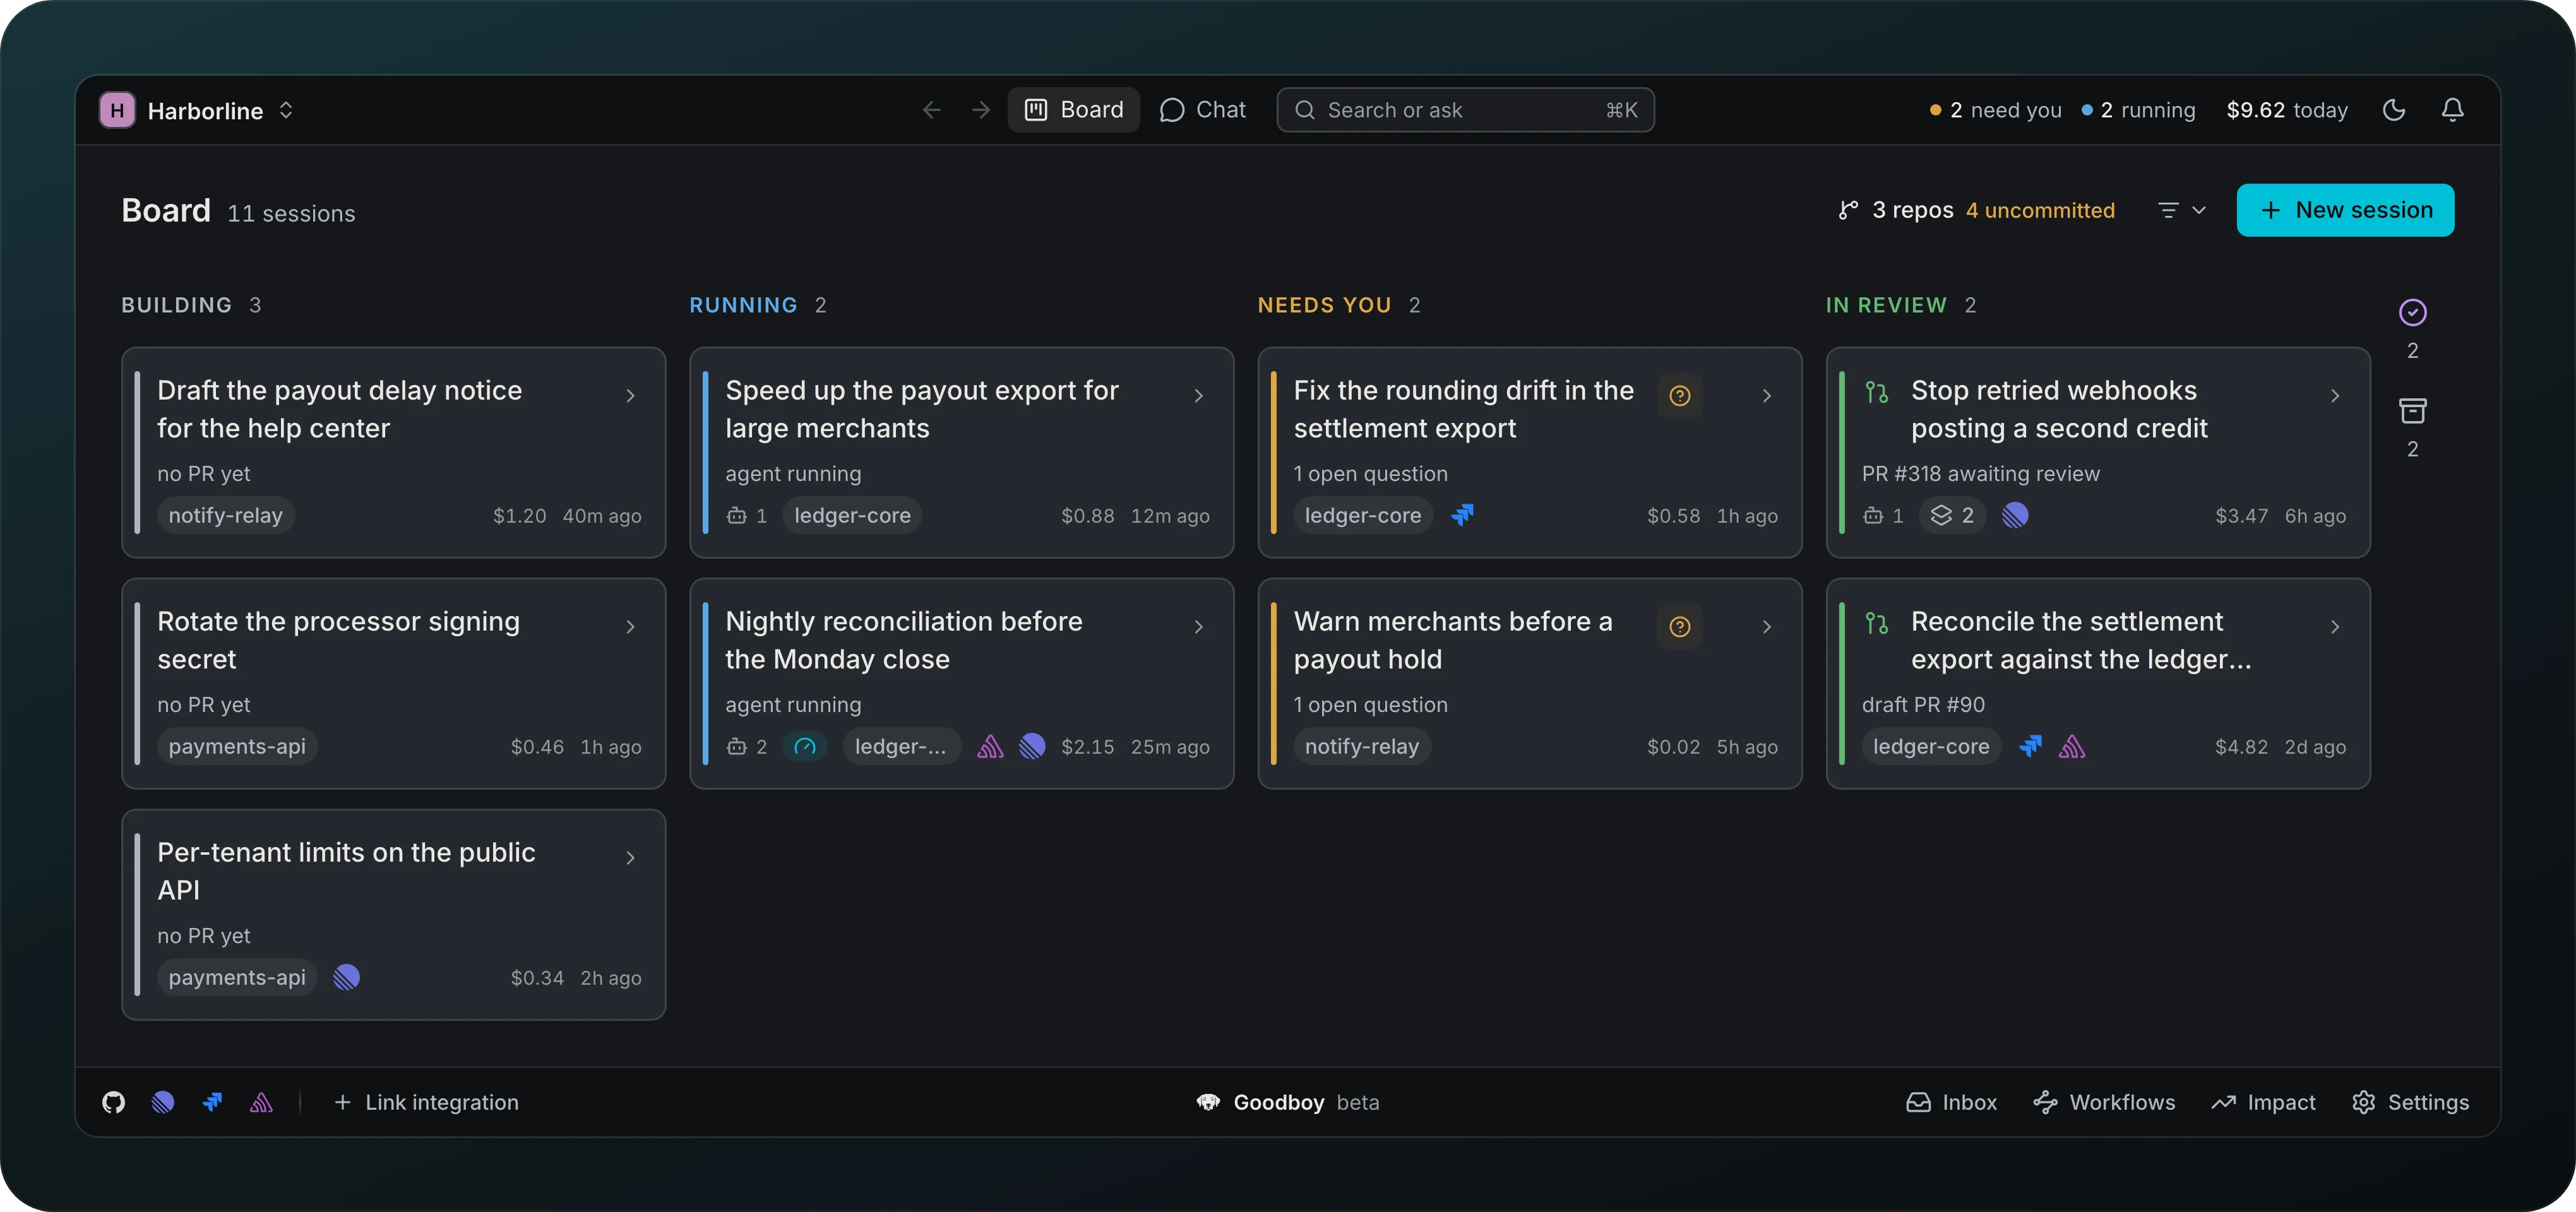Click the Jira icon on the rounding drift card
2576x1212 pixels.
coord(1462,515)
